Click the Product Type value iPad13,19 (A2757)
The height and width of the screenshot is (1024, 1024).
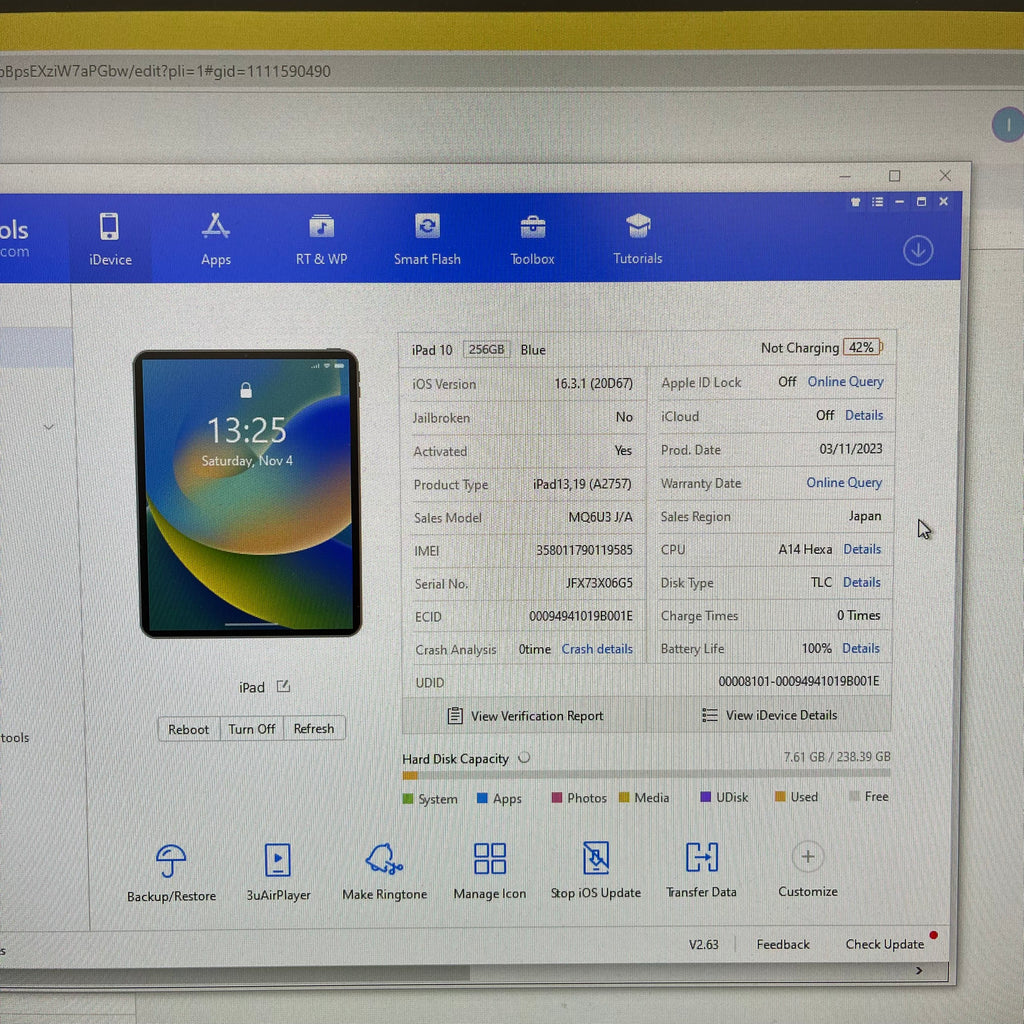click(582, 484)
